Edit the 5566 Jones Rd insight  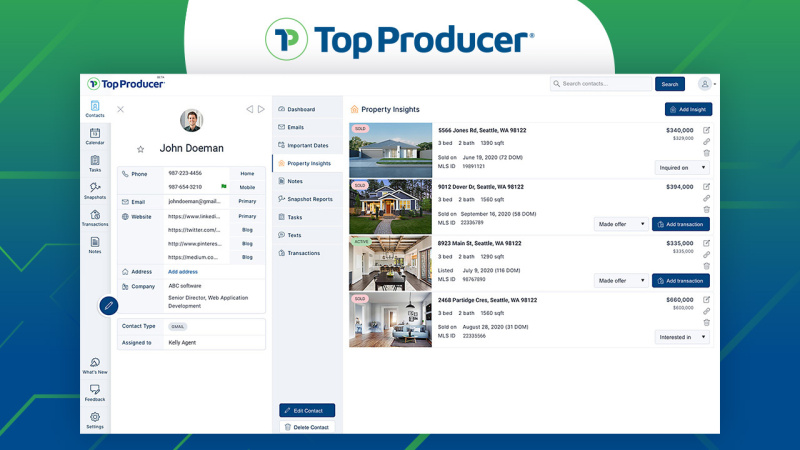tap(707, 130)
